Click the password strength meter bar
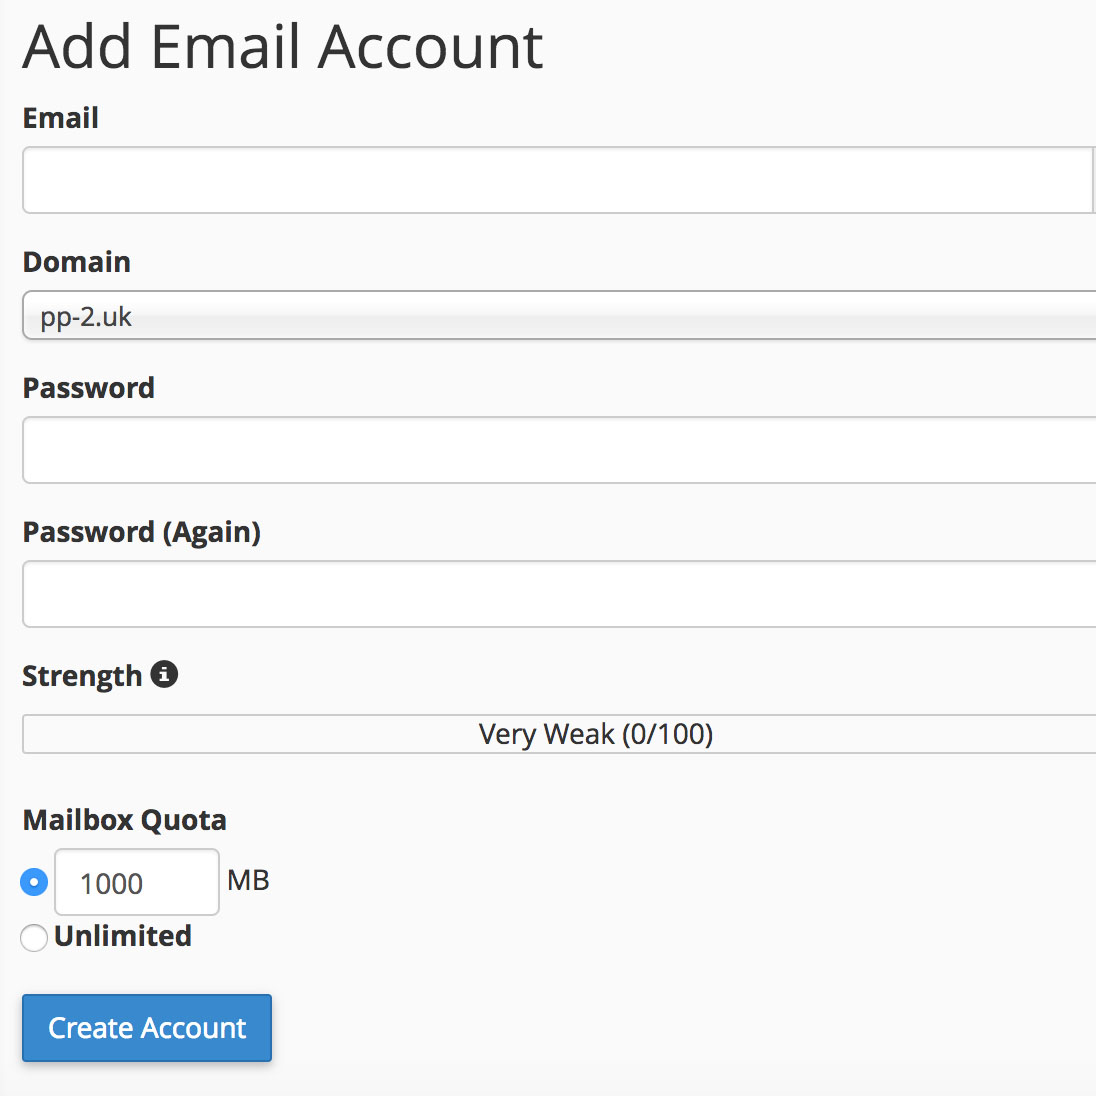 300,734
